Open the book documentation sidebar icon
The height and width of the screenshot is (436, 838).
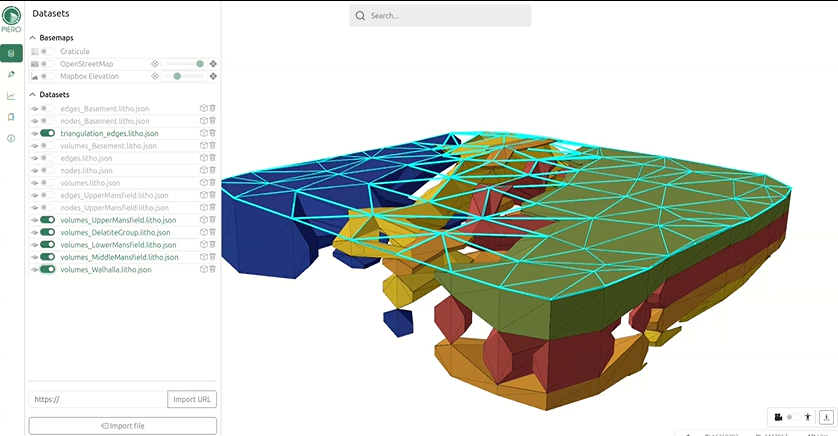[x=11, y=117]
